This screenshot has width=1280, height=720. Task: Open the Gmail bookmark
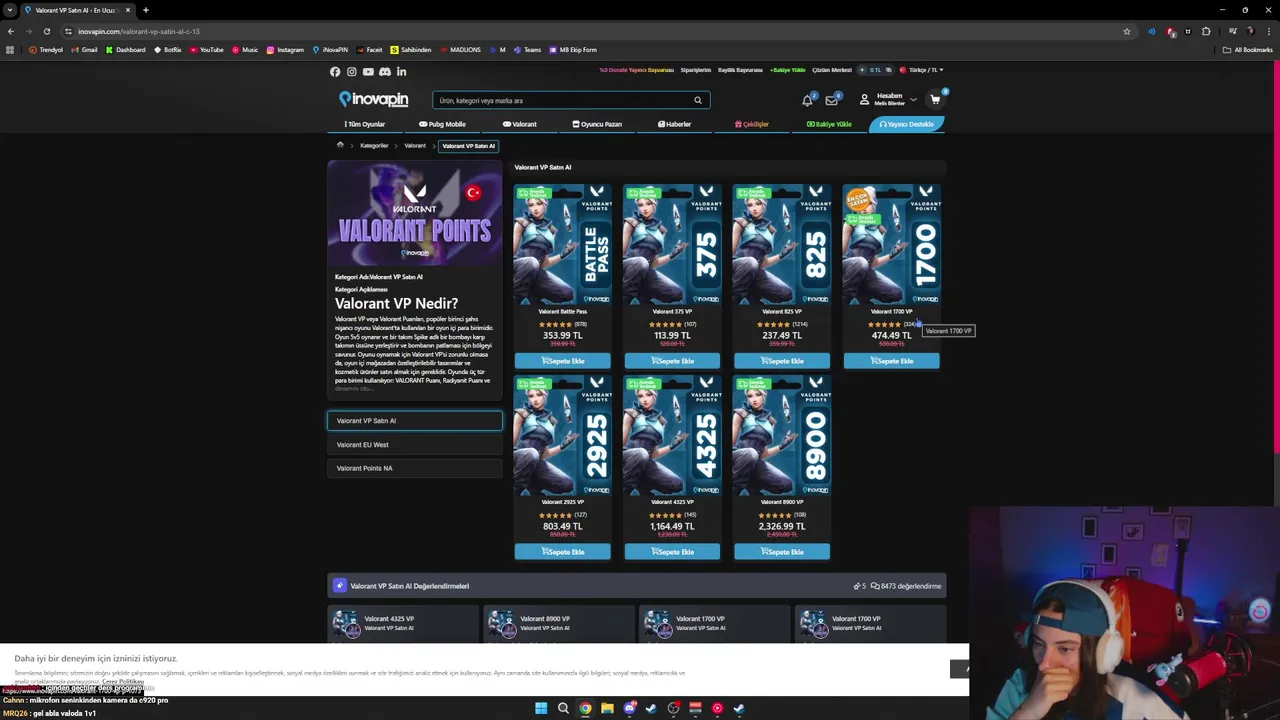tap(84, 50)
